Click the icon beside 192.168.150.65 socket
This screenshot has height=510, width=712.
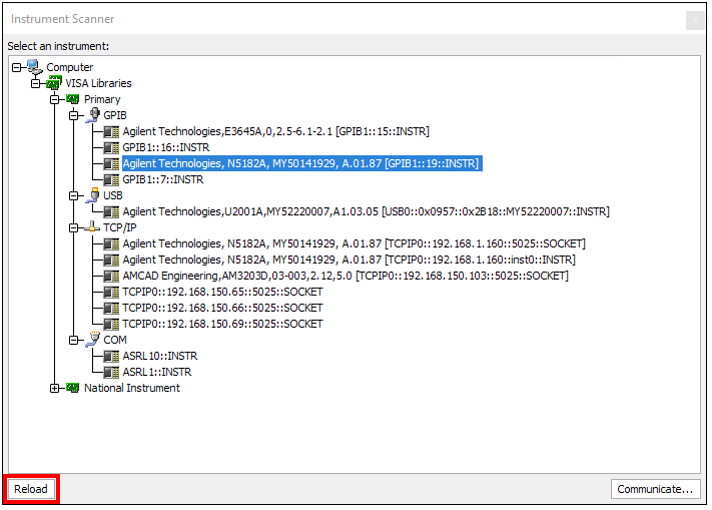(111, 292)
